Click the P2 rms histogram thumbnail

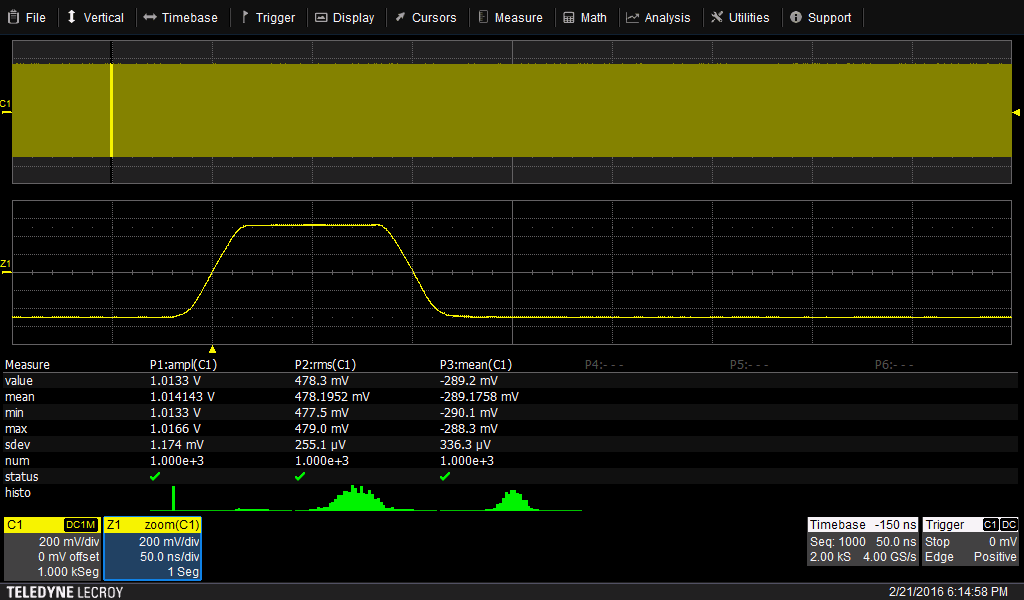(356, 498)
